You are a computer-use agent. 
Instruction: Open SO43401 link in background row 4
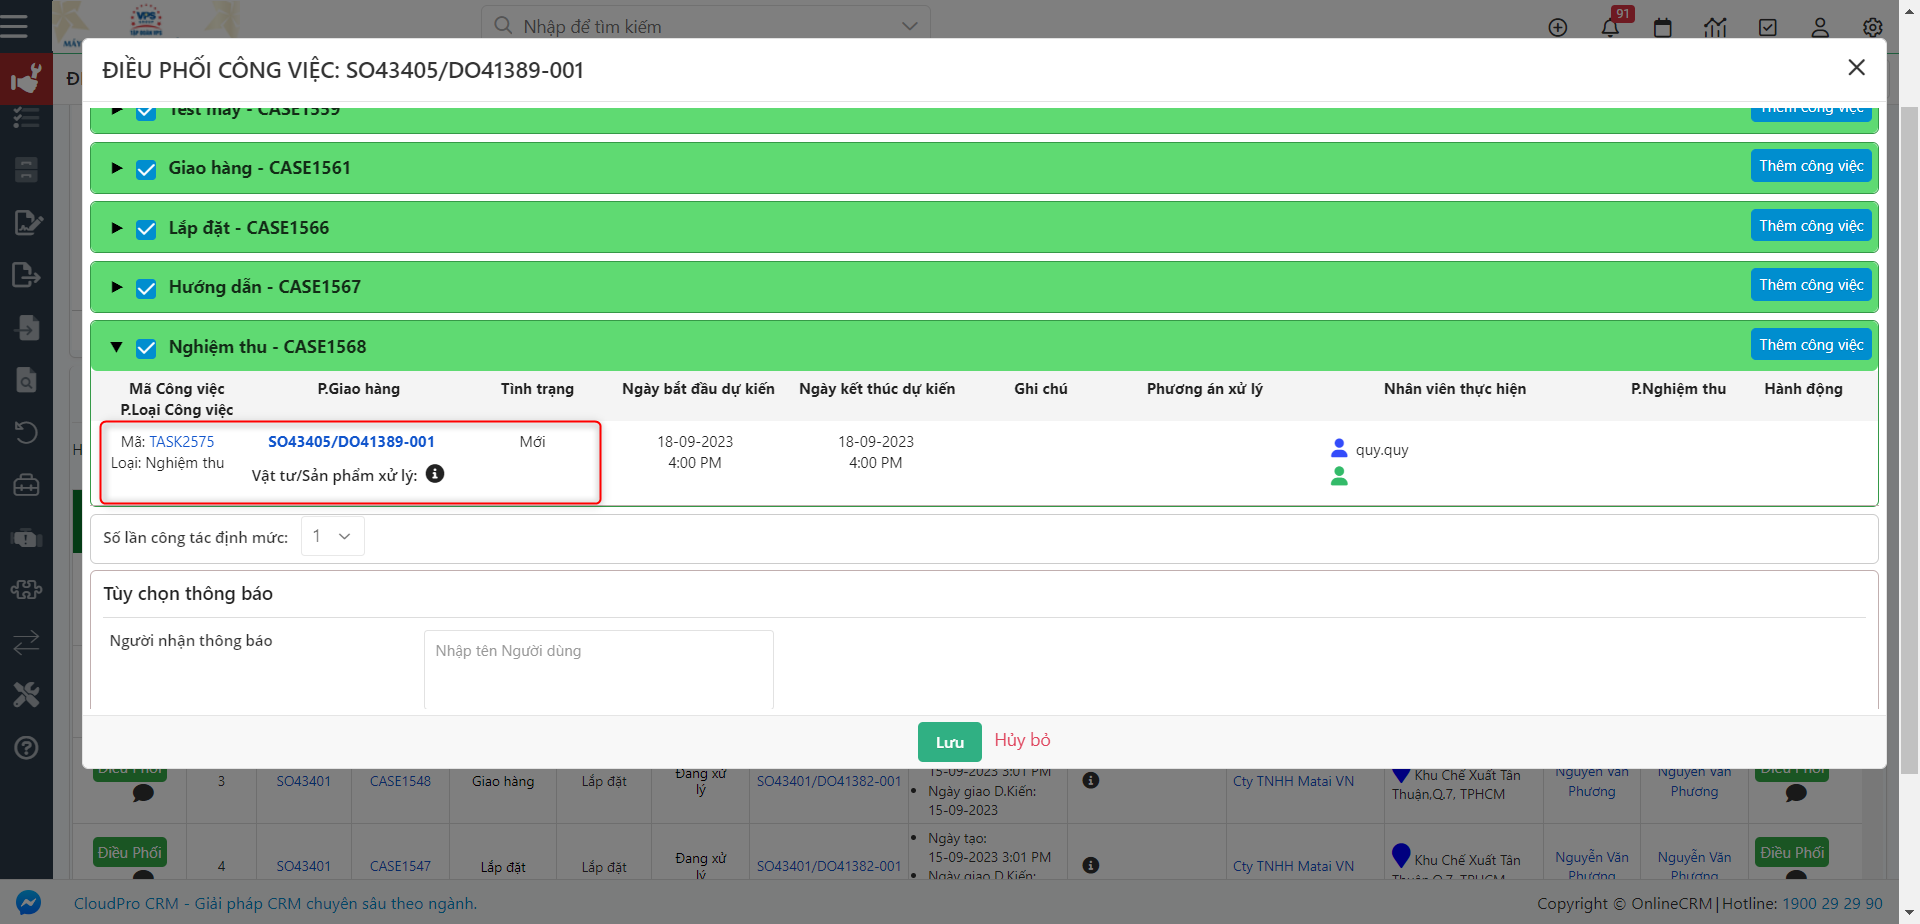coord(303,866)
